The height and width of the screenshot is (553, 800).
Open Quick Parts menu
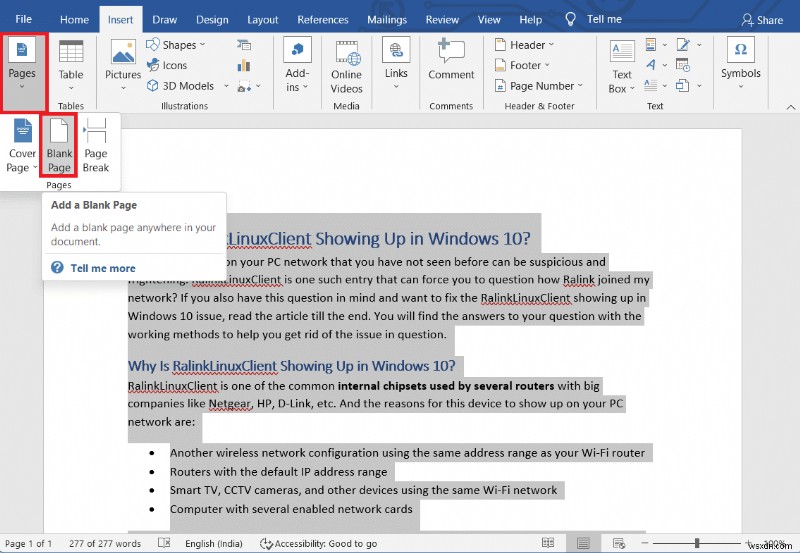click(656, 45)
